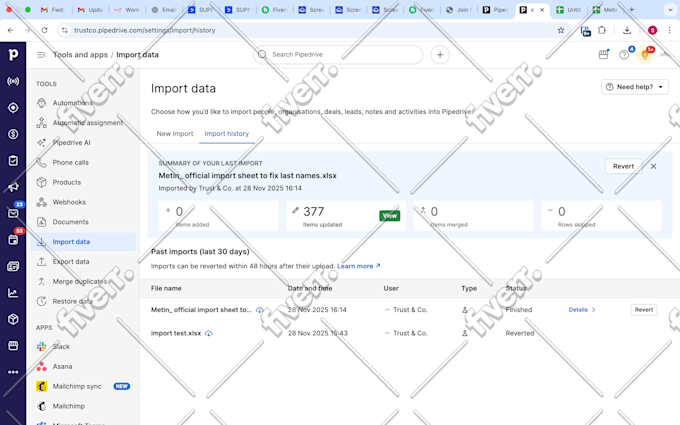Click the quick add plus button
Viewport: 680px width, 425px height.
pyautogui.click(x=440, y=55)
